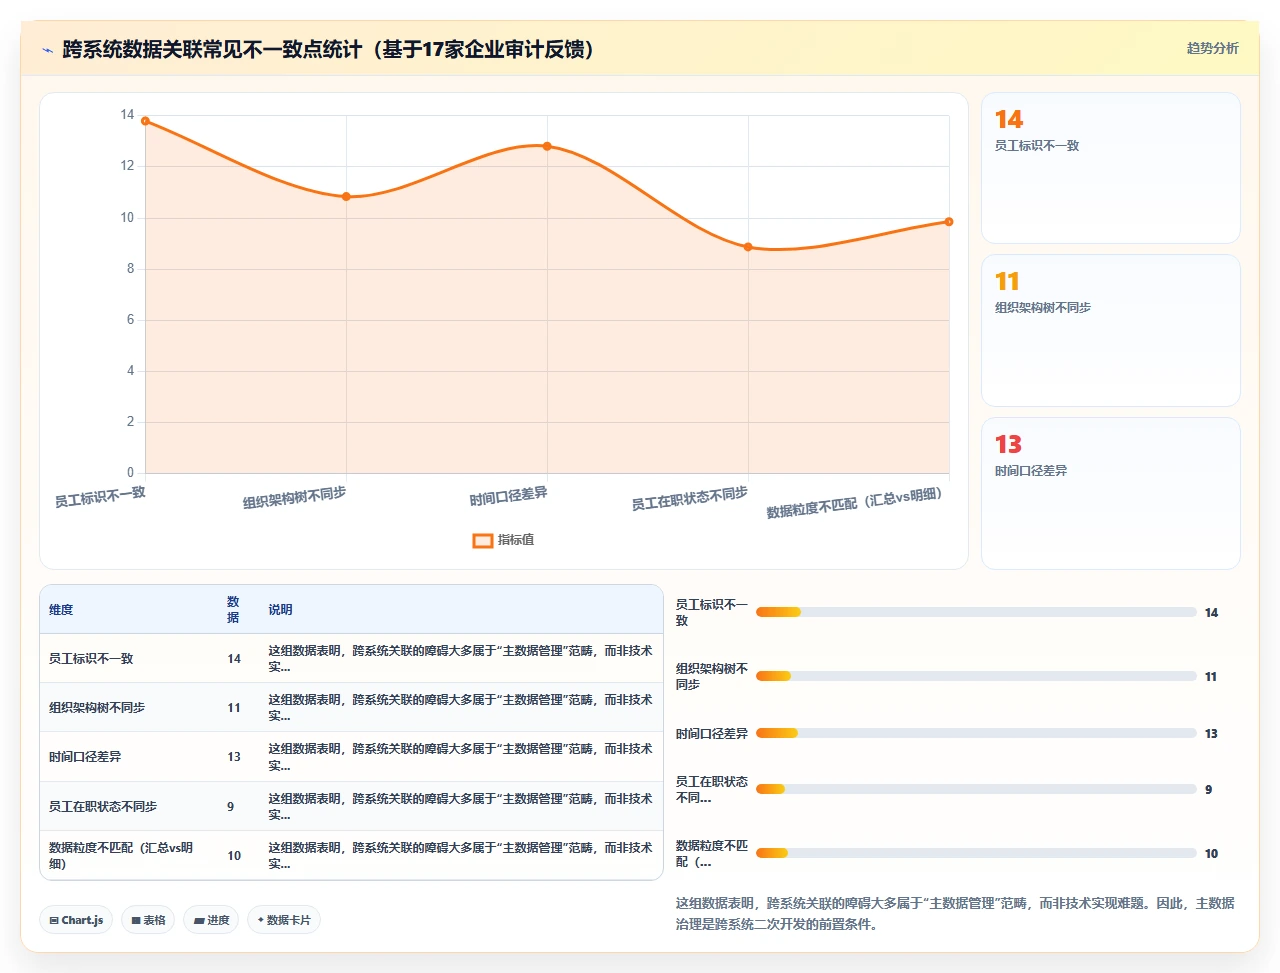Open the stat card showing 11 组织架构树不同步
Viewport: 1280px width, 973px height.
tap(1111, 330)
